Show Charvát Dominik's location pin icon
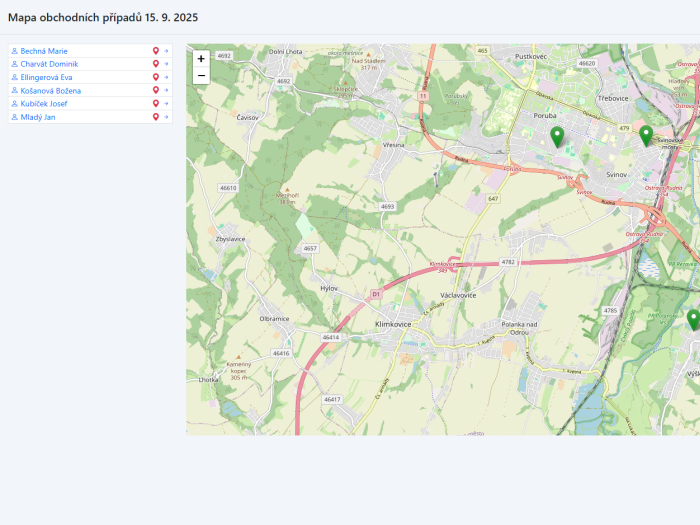 [156, 64]
